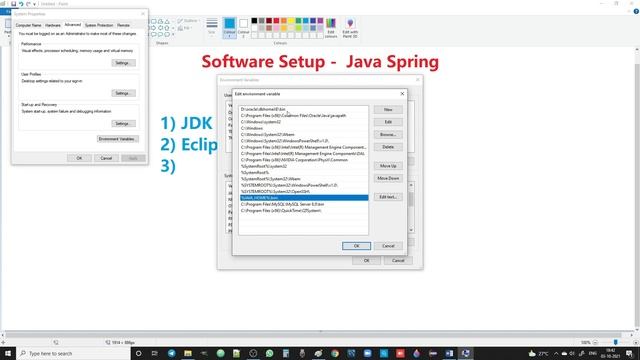Open Environment Variables from System Properties
This screenshot has height=360, width=640.
pyautogui.click(x=118, y=139)
